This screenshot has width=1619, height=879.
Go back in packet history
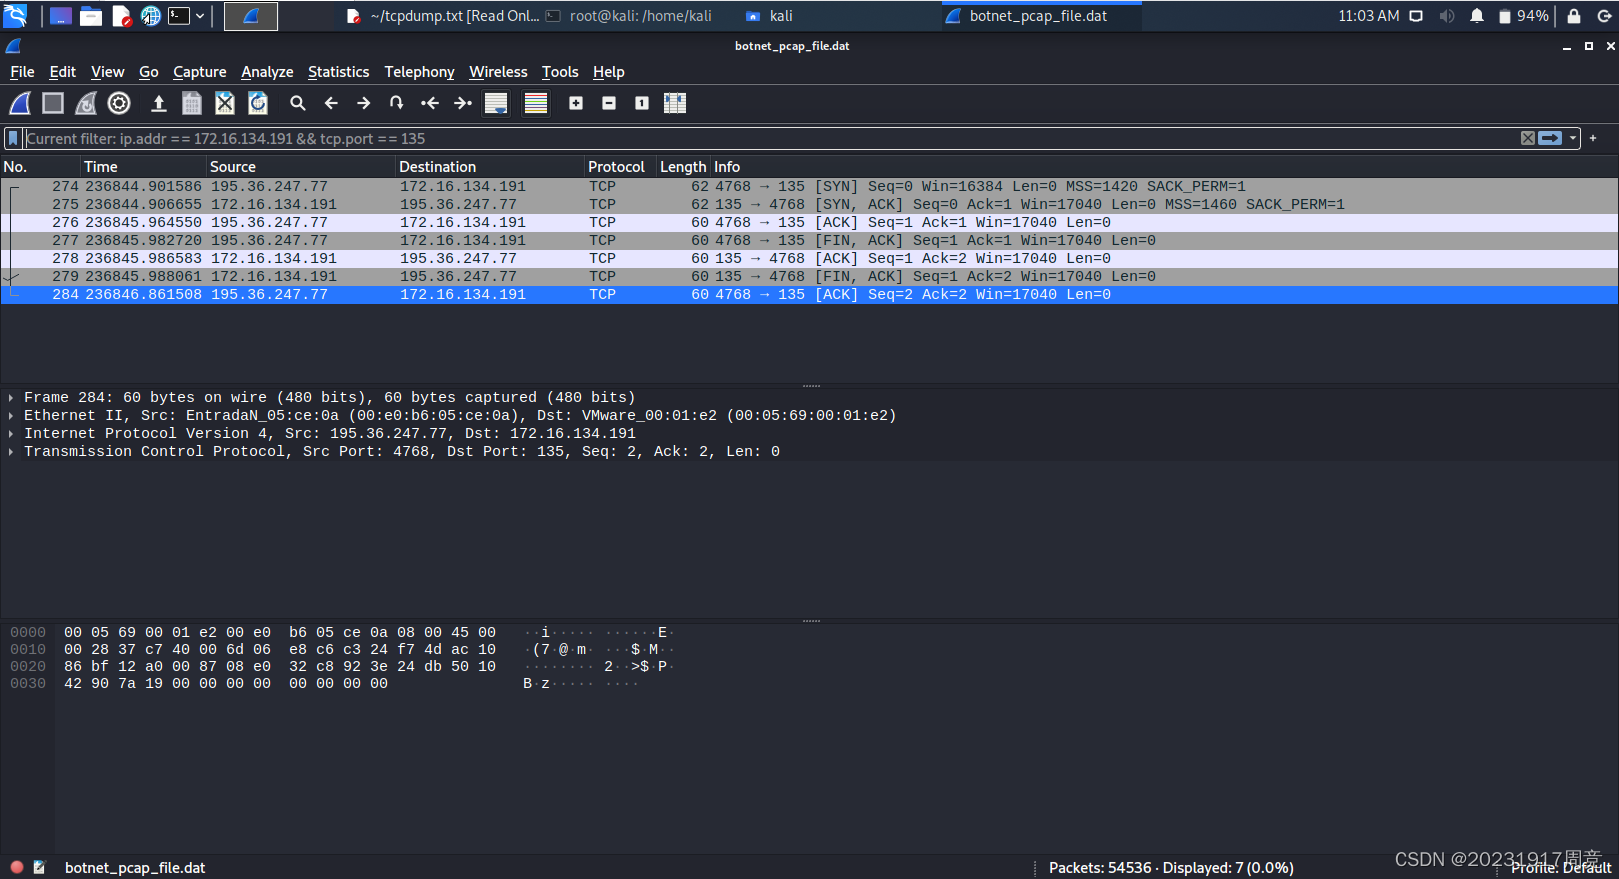(x=331, y=103)
